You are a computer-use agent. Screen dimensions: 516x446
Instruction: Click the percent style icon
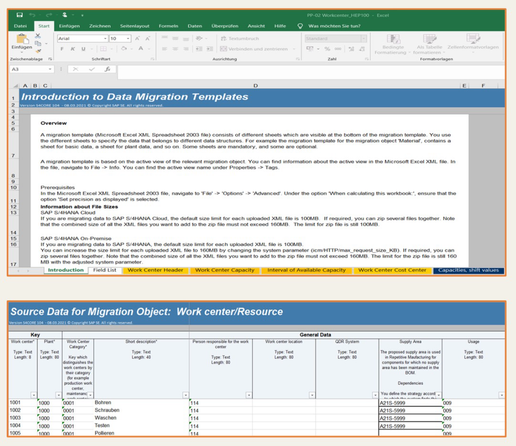point(327,49)
